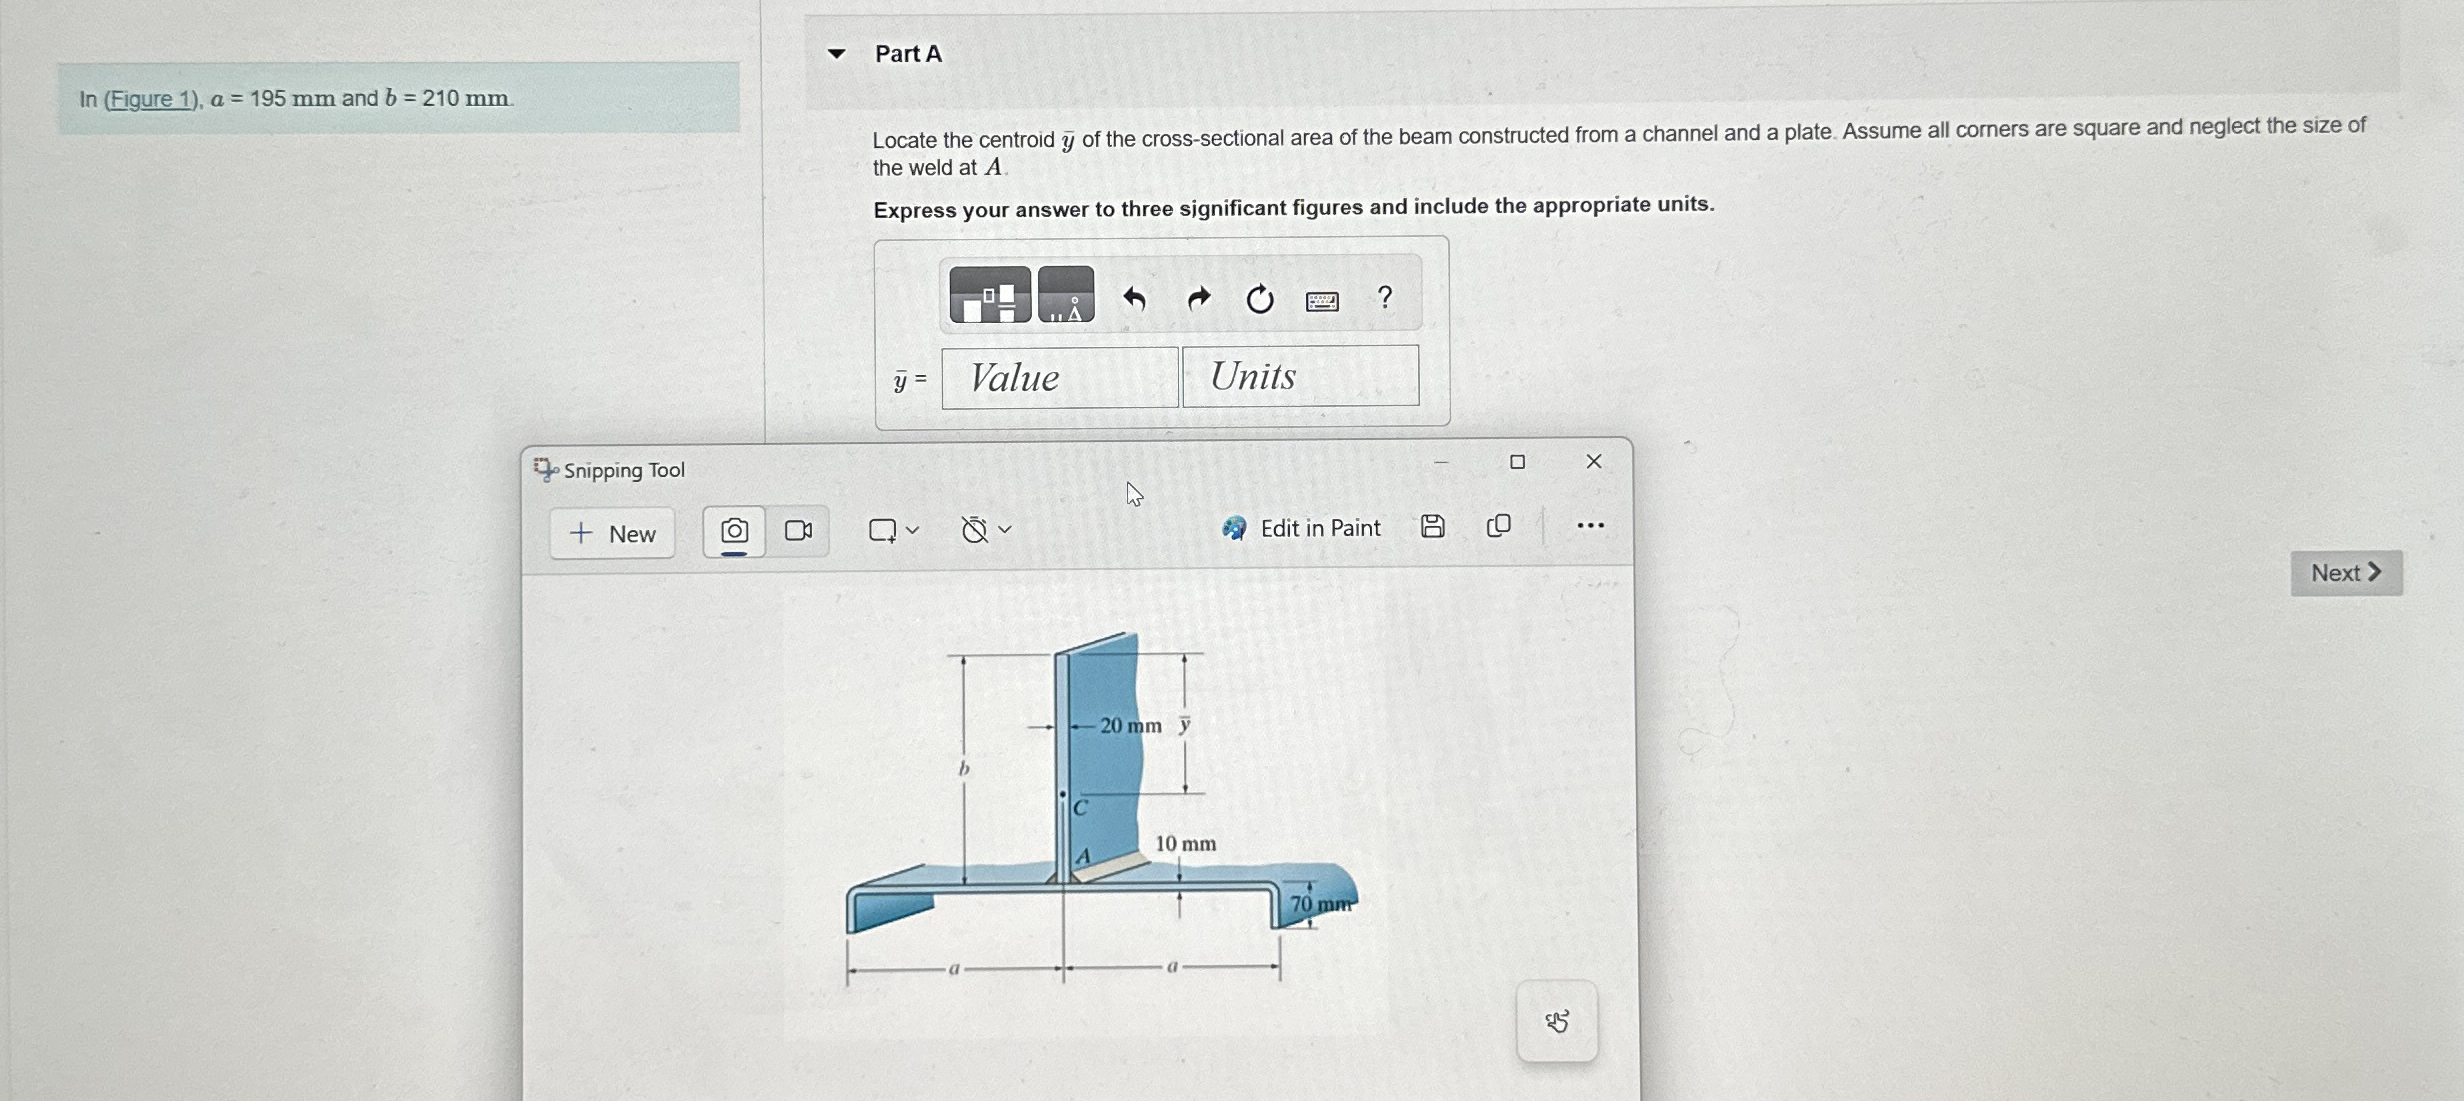Click the reset answer circular arrow
This screenshot has width=2464, height=1101.
(1260, 299)
